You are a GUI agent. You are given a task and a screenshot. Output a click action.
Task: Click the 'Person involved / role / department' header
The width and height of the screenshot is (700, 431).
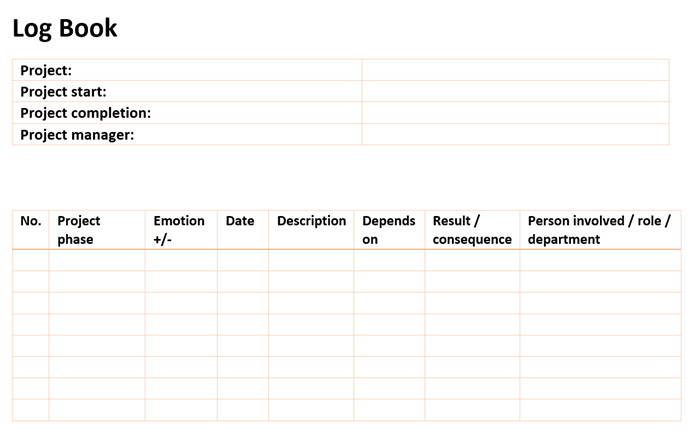599,230
